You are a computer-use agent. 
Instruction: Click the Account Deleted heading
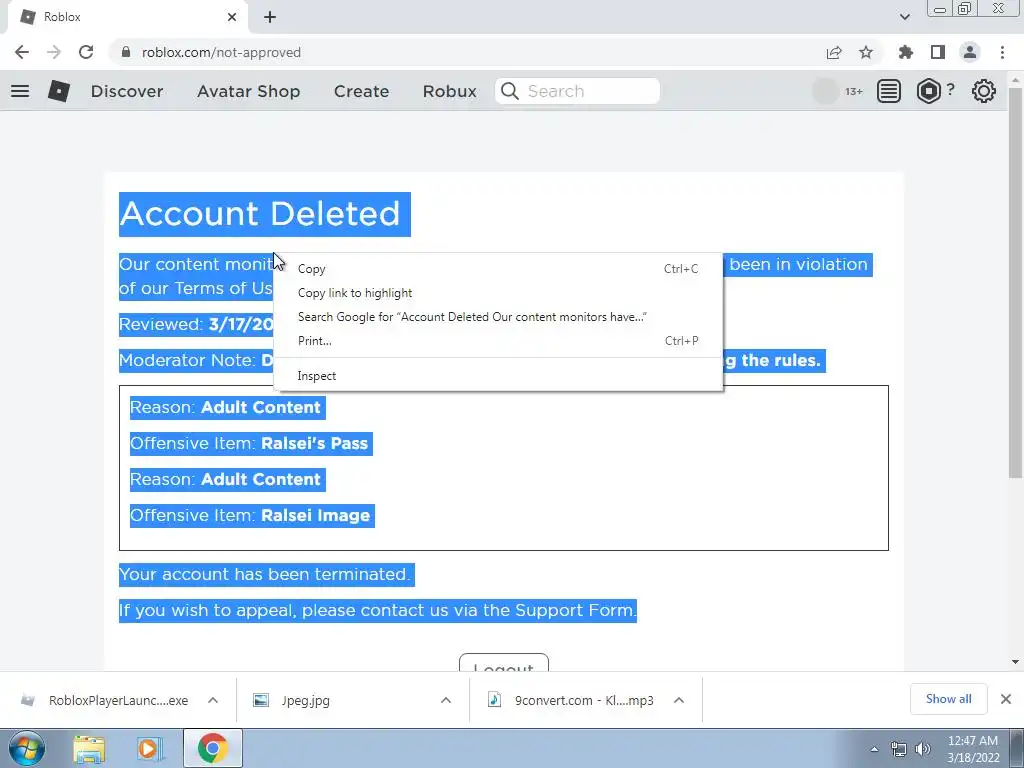click(260, 214)
